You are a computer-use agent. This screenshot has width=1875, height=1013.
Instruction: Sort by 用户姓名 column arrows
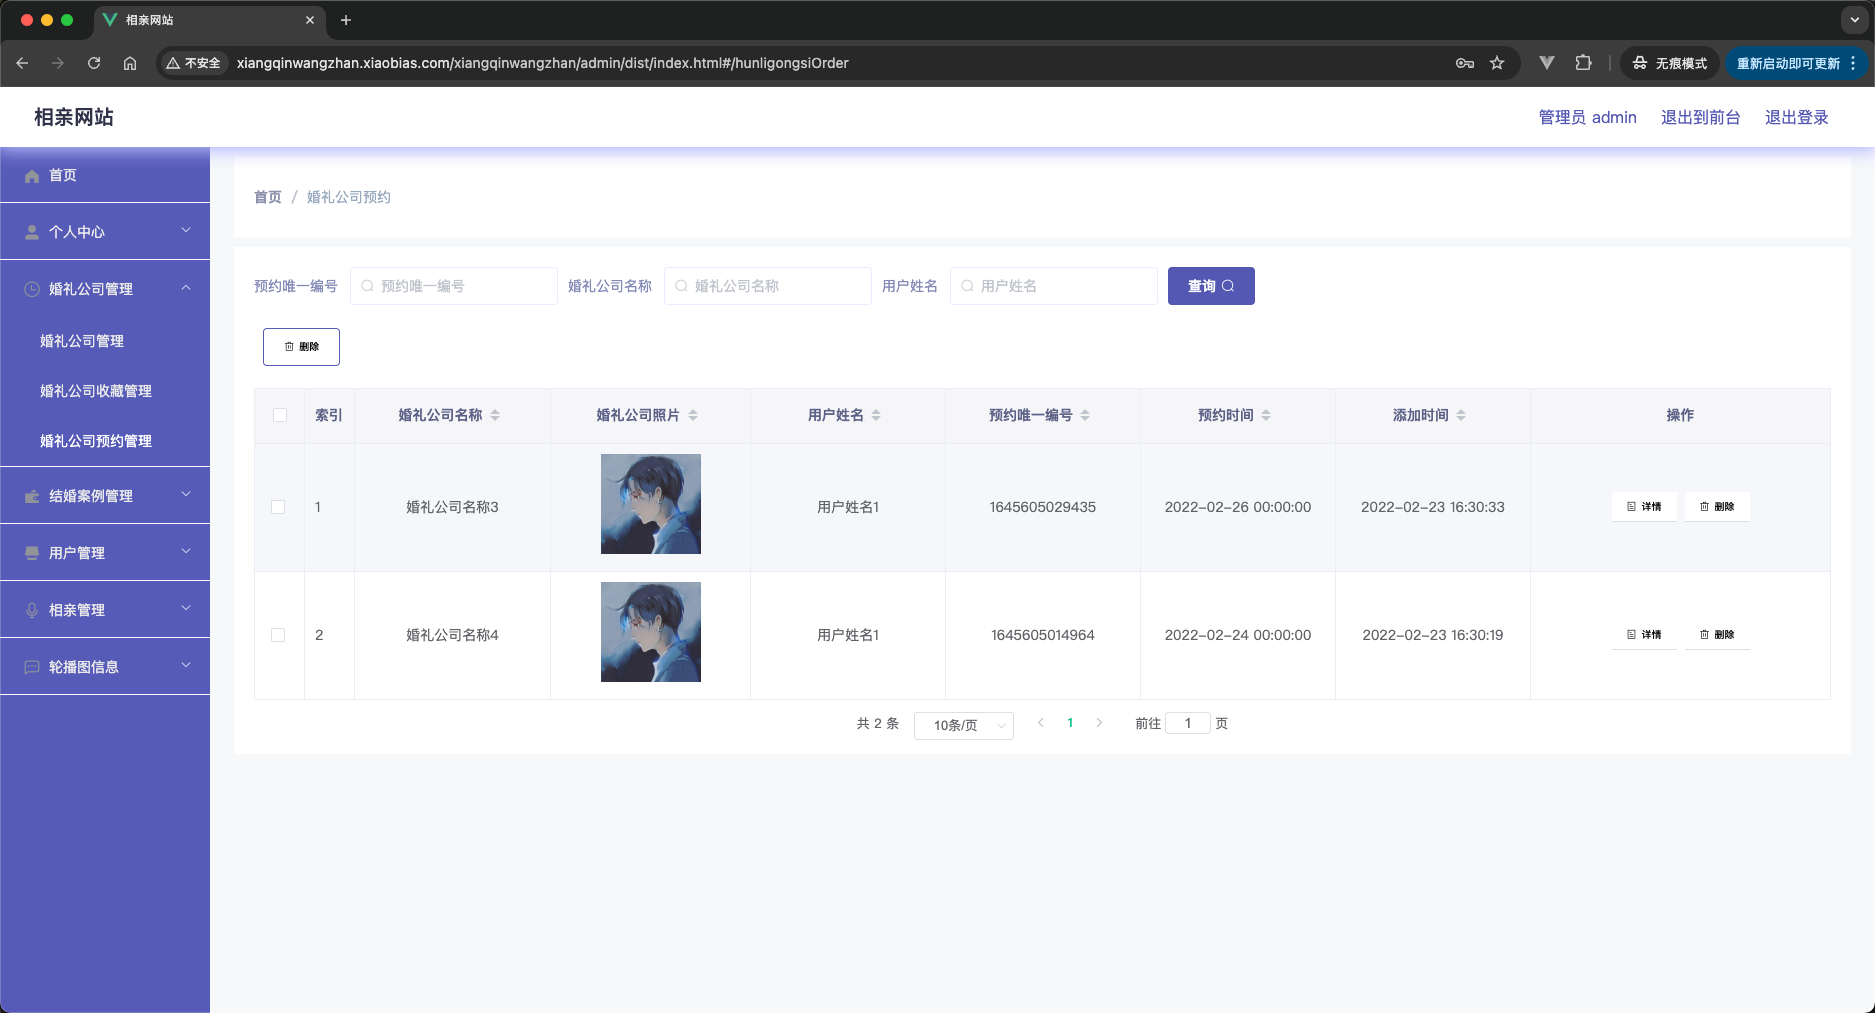click(876, 415)
